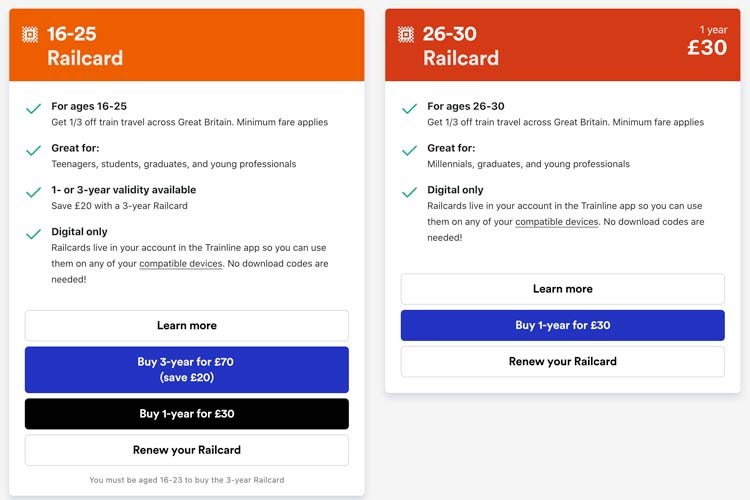Viewport: 750px width, 500px height.
Task: Open Learn more for 16-25 Railcard
Action: (187, 325)
